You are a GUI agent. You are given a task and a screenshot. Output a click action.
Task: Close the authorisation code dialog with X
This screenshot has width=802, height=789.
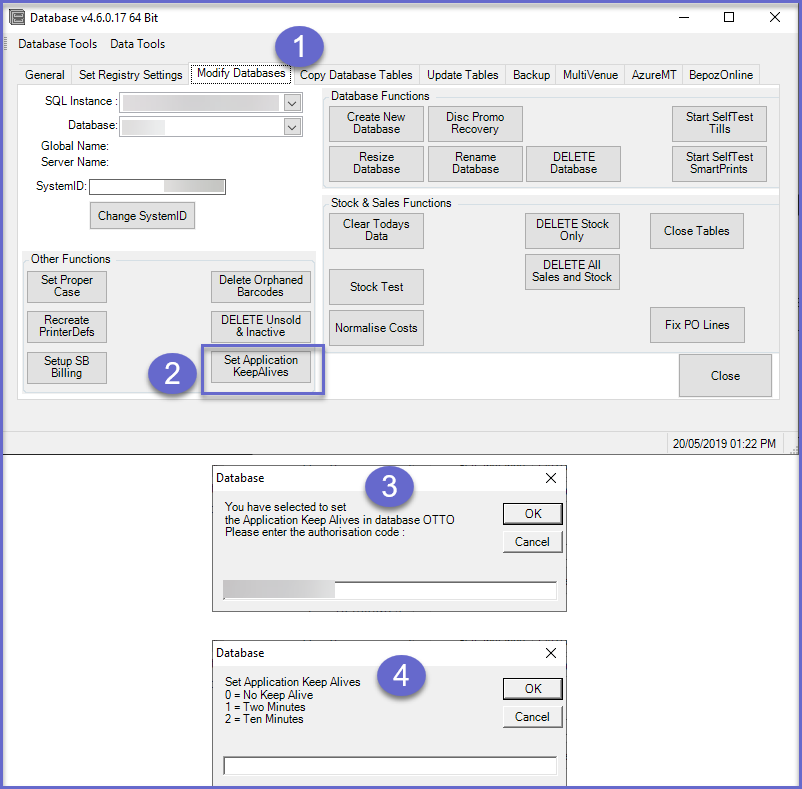coord(550,478)
